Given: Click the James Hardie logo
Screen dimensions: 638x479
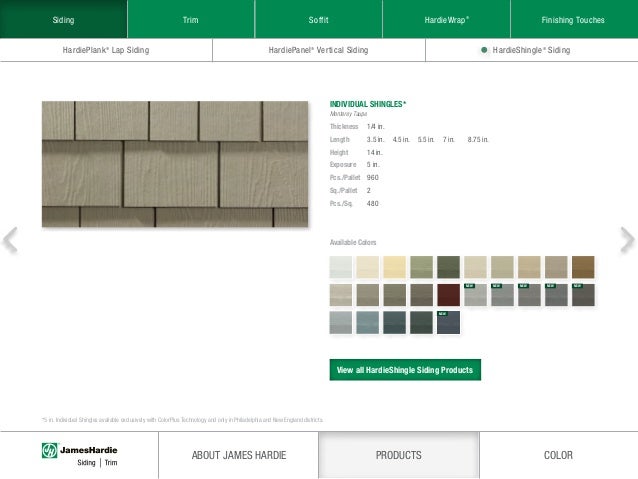Looking at the screenshot, I should pyautogui.click(x=79, y=455).
